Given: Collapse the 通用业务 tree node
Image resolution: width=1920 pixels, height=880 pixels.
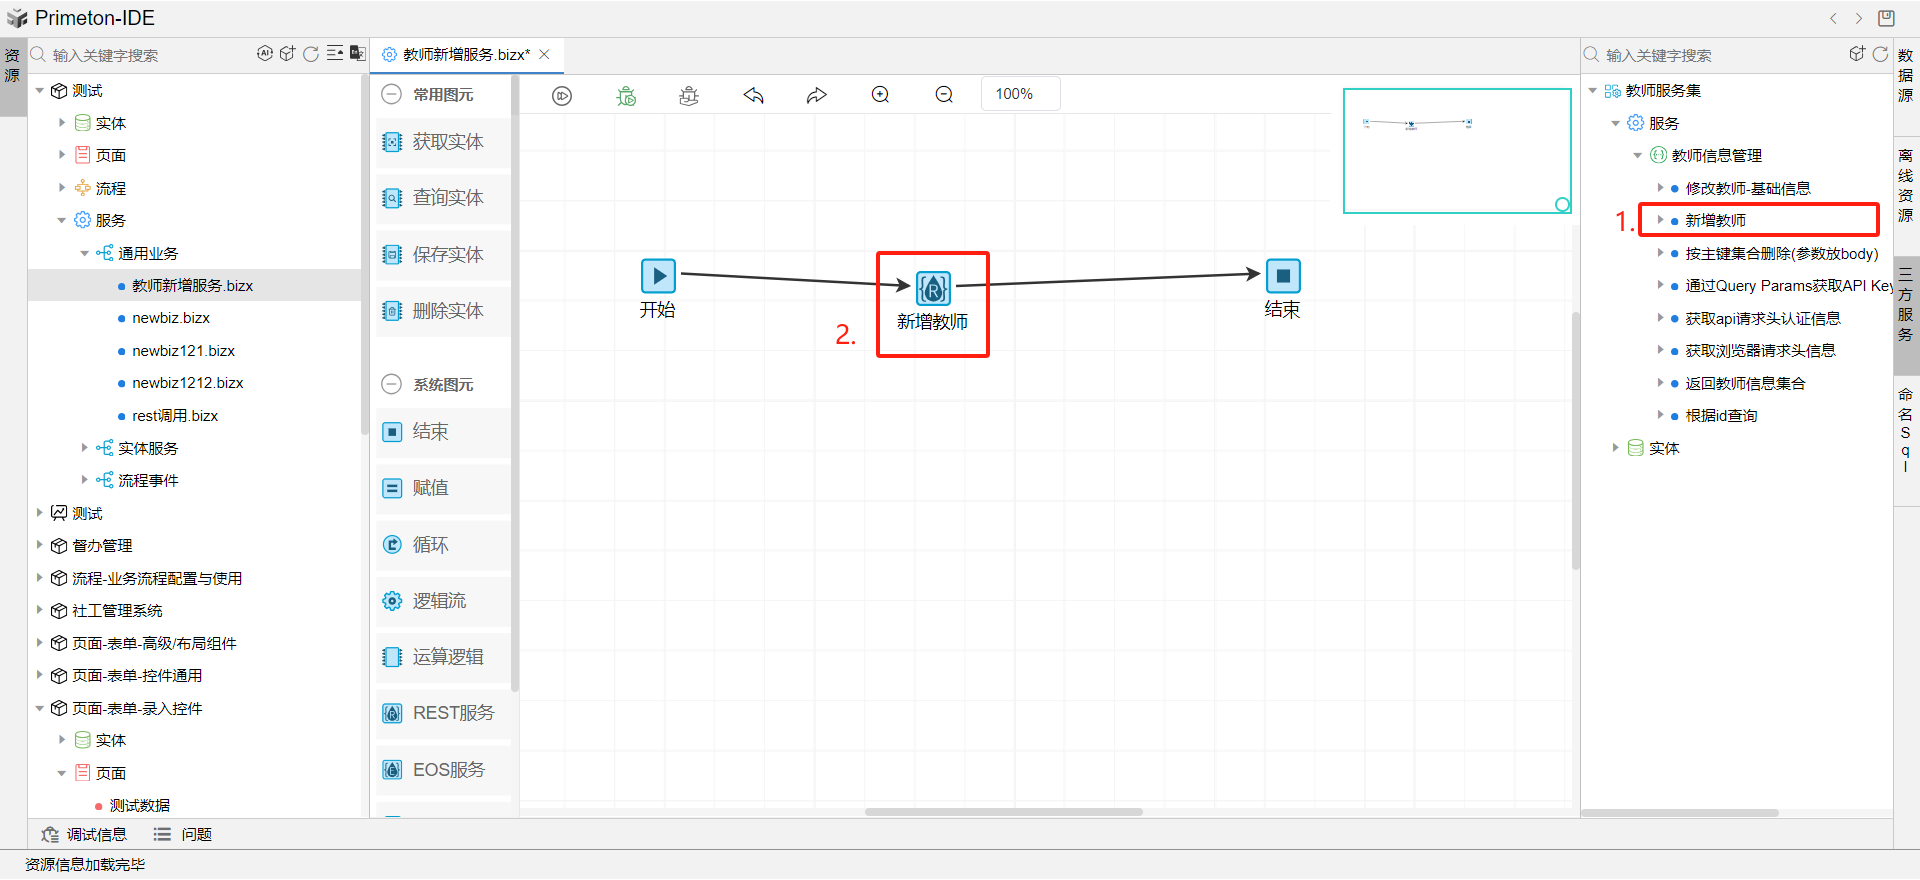Looking at the screenshot, I should (x=85, y=254).
